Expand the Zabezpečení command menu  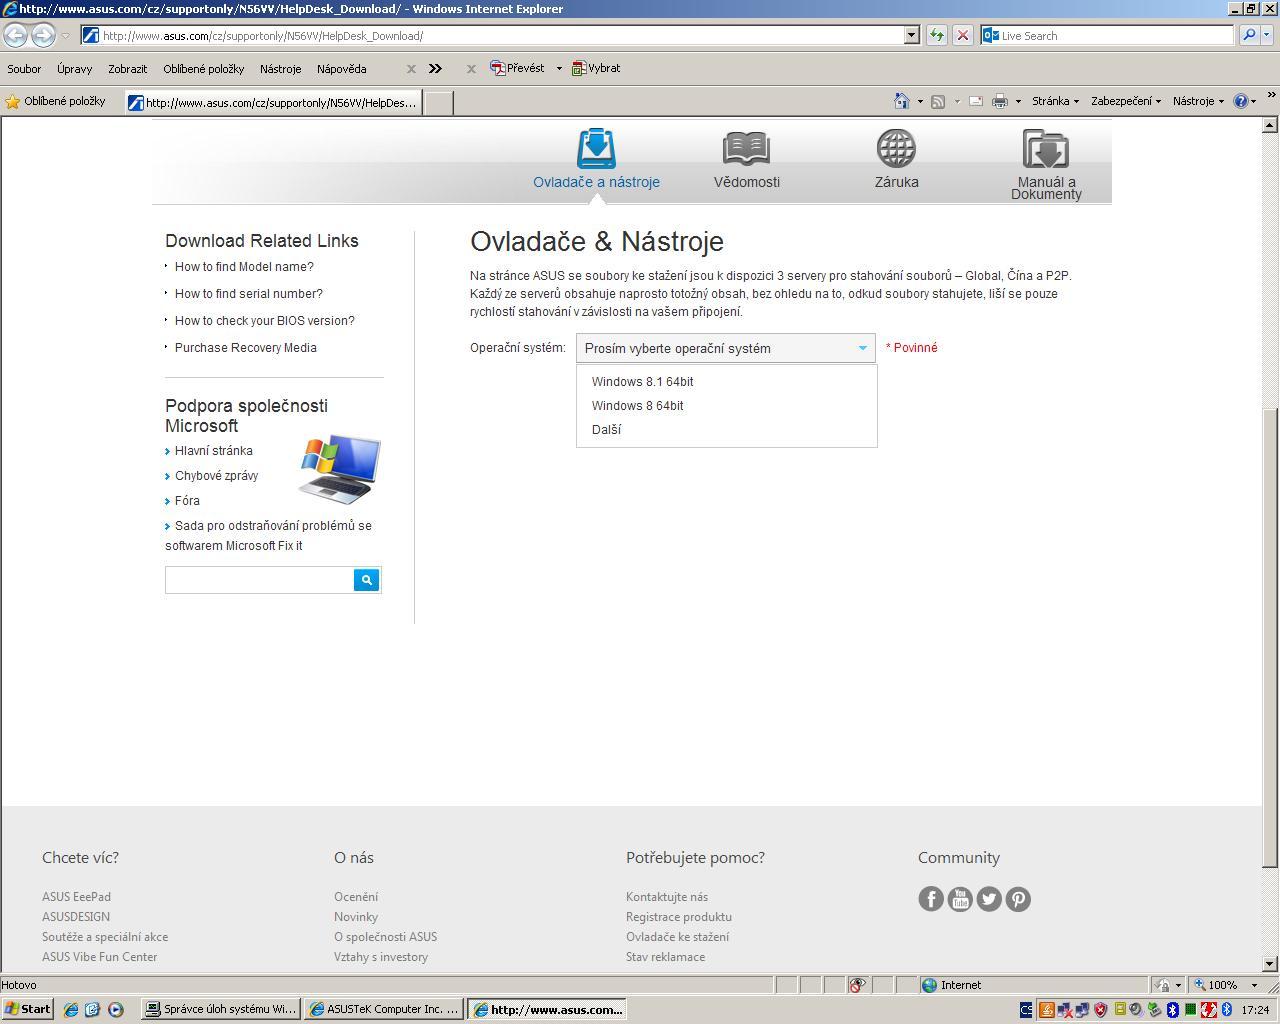click(x=1125, y=101)
